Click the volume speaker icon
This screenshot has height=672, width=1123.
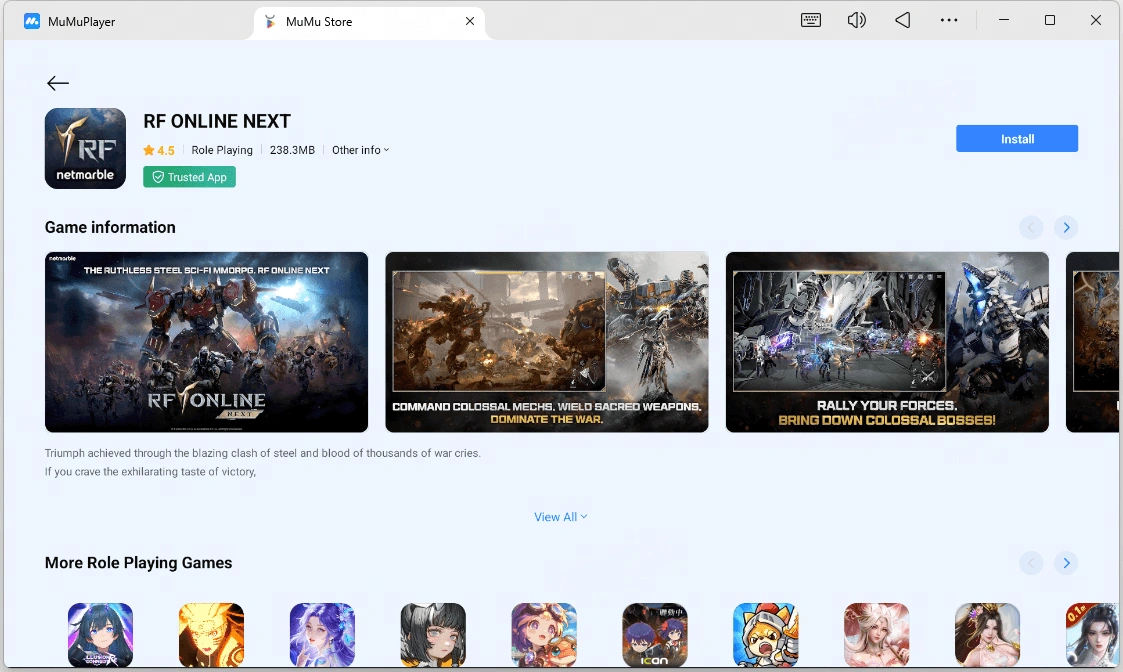click(857, 20)
